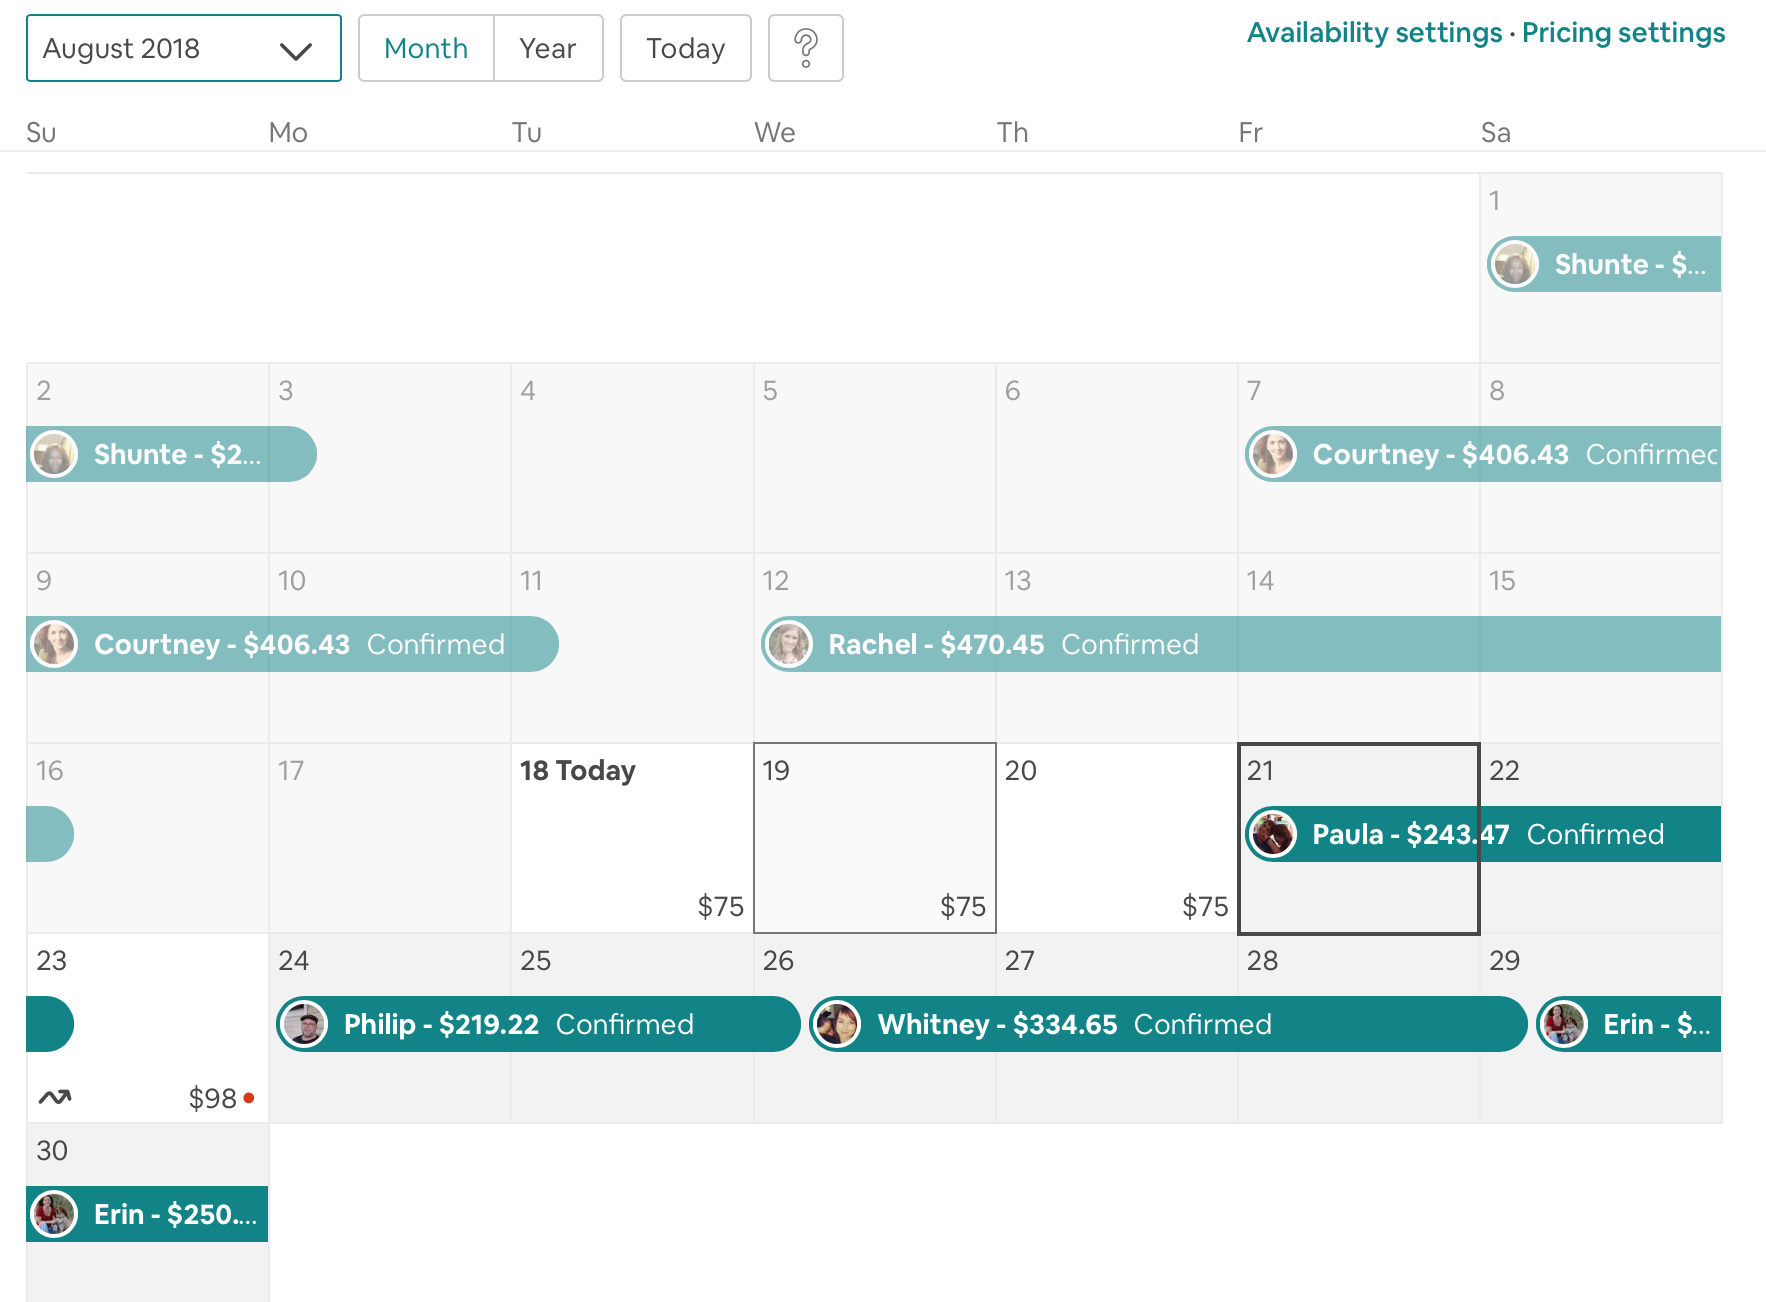Click Shunte's avatar on the 1st
Viewport: 1766px width, 1302px height.
click(1515, 264)
